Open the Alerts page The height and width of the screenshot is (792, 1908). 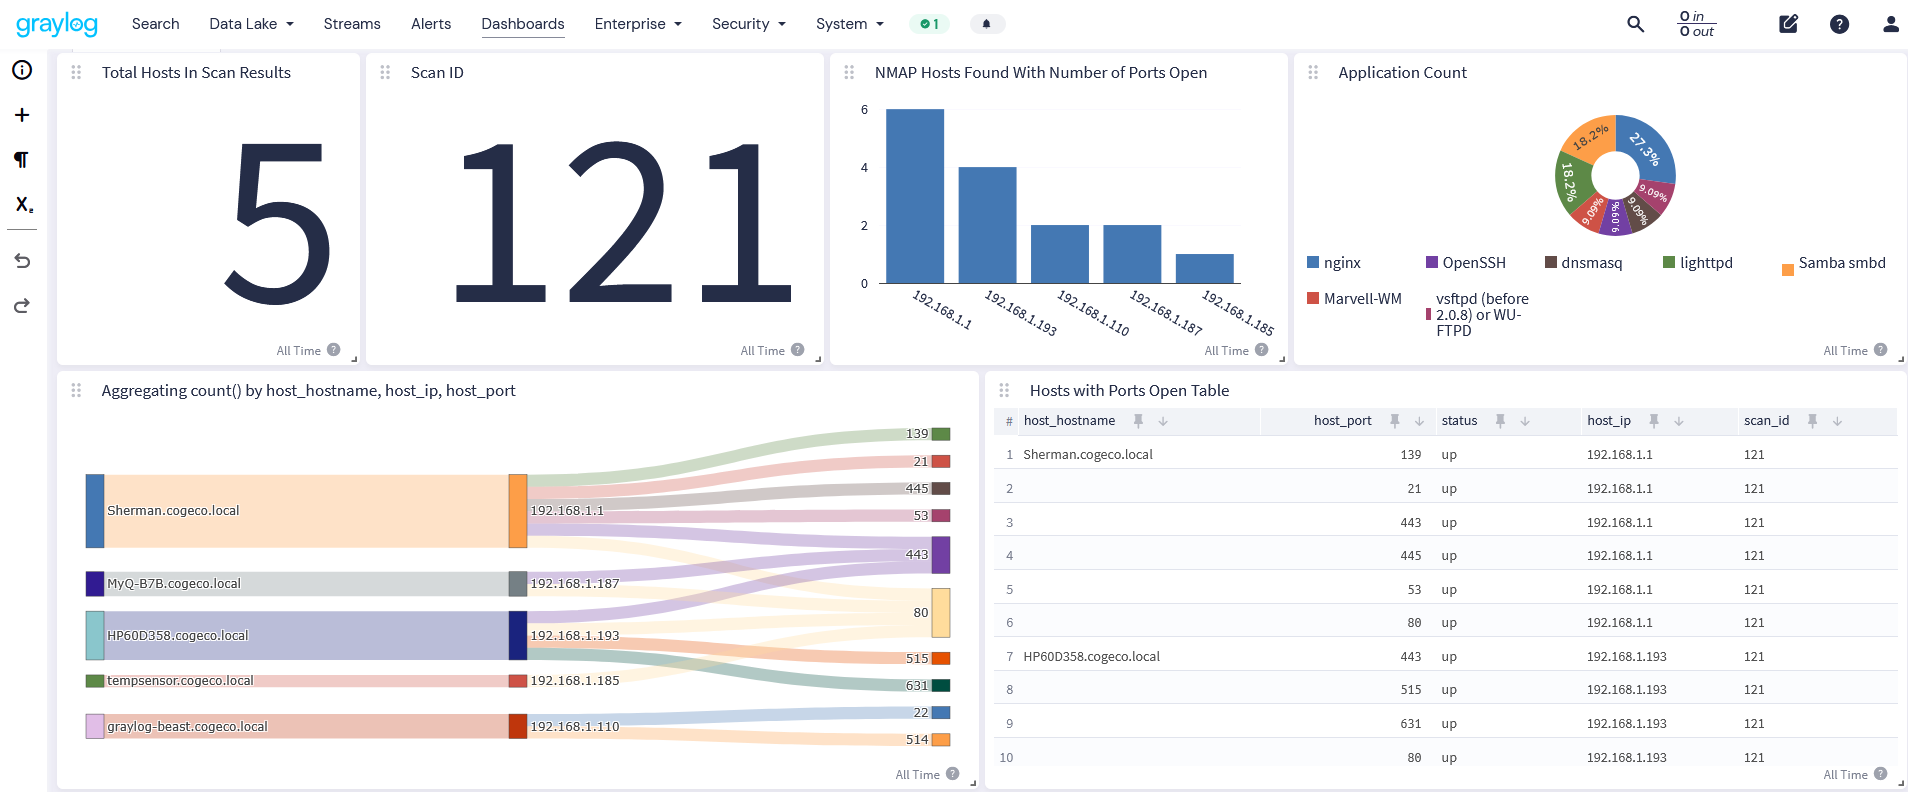click(431, 24)
